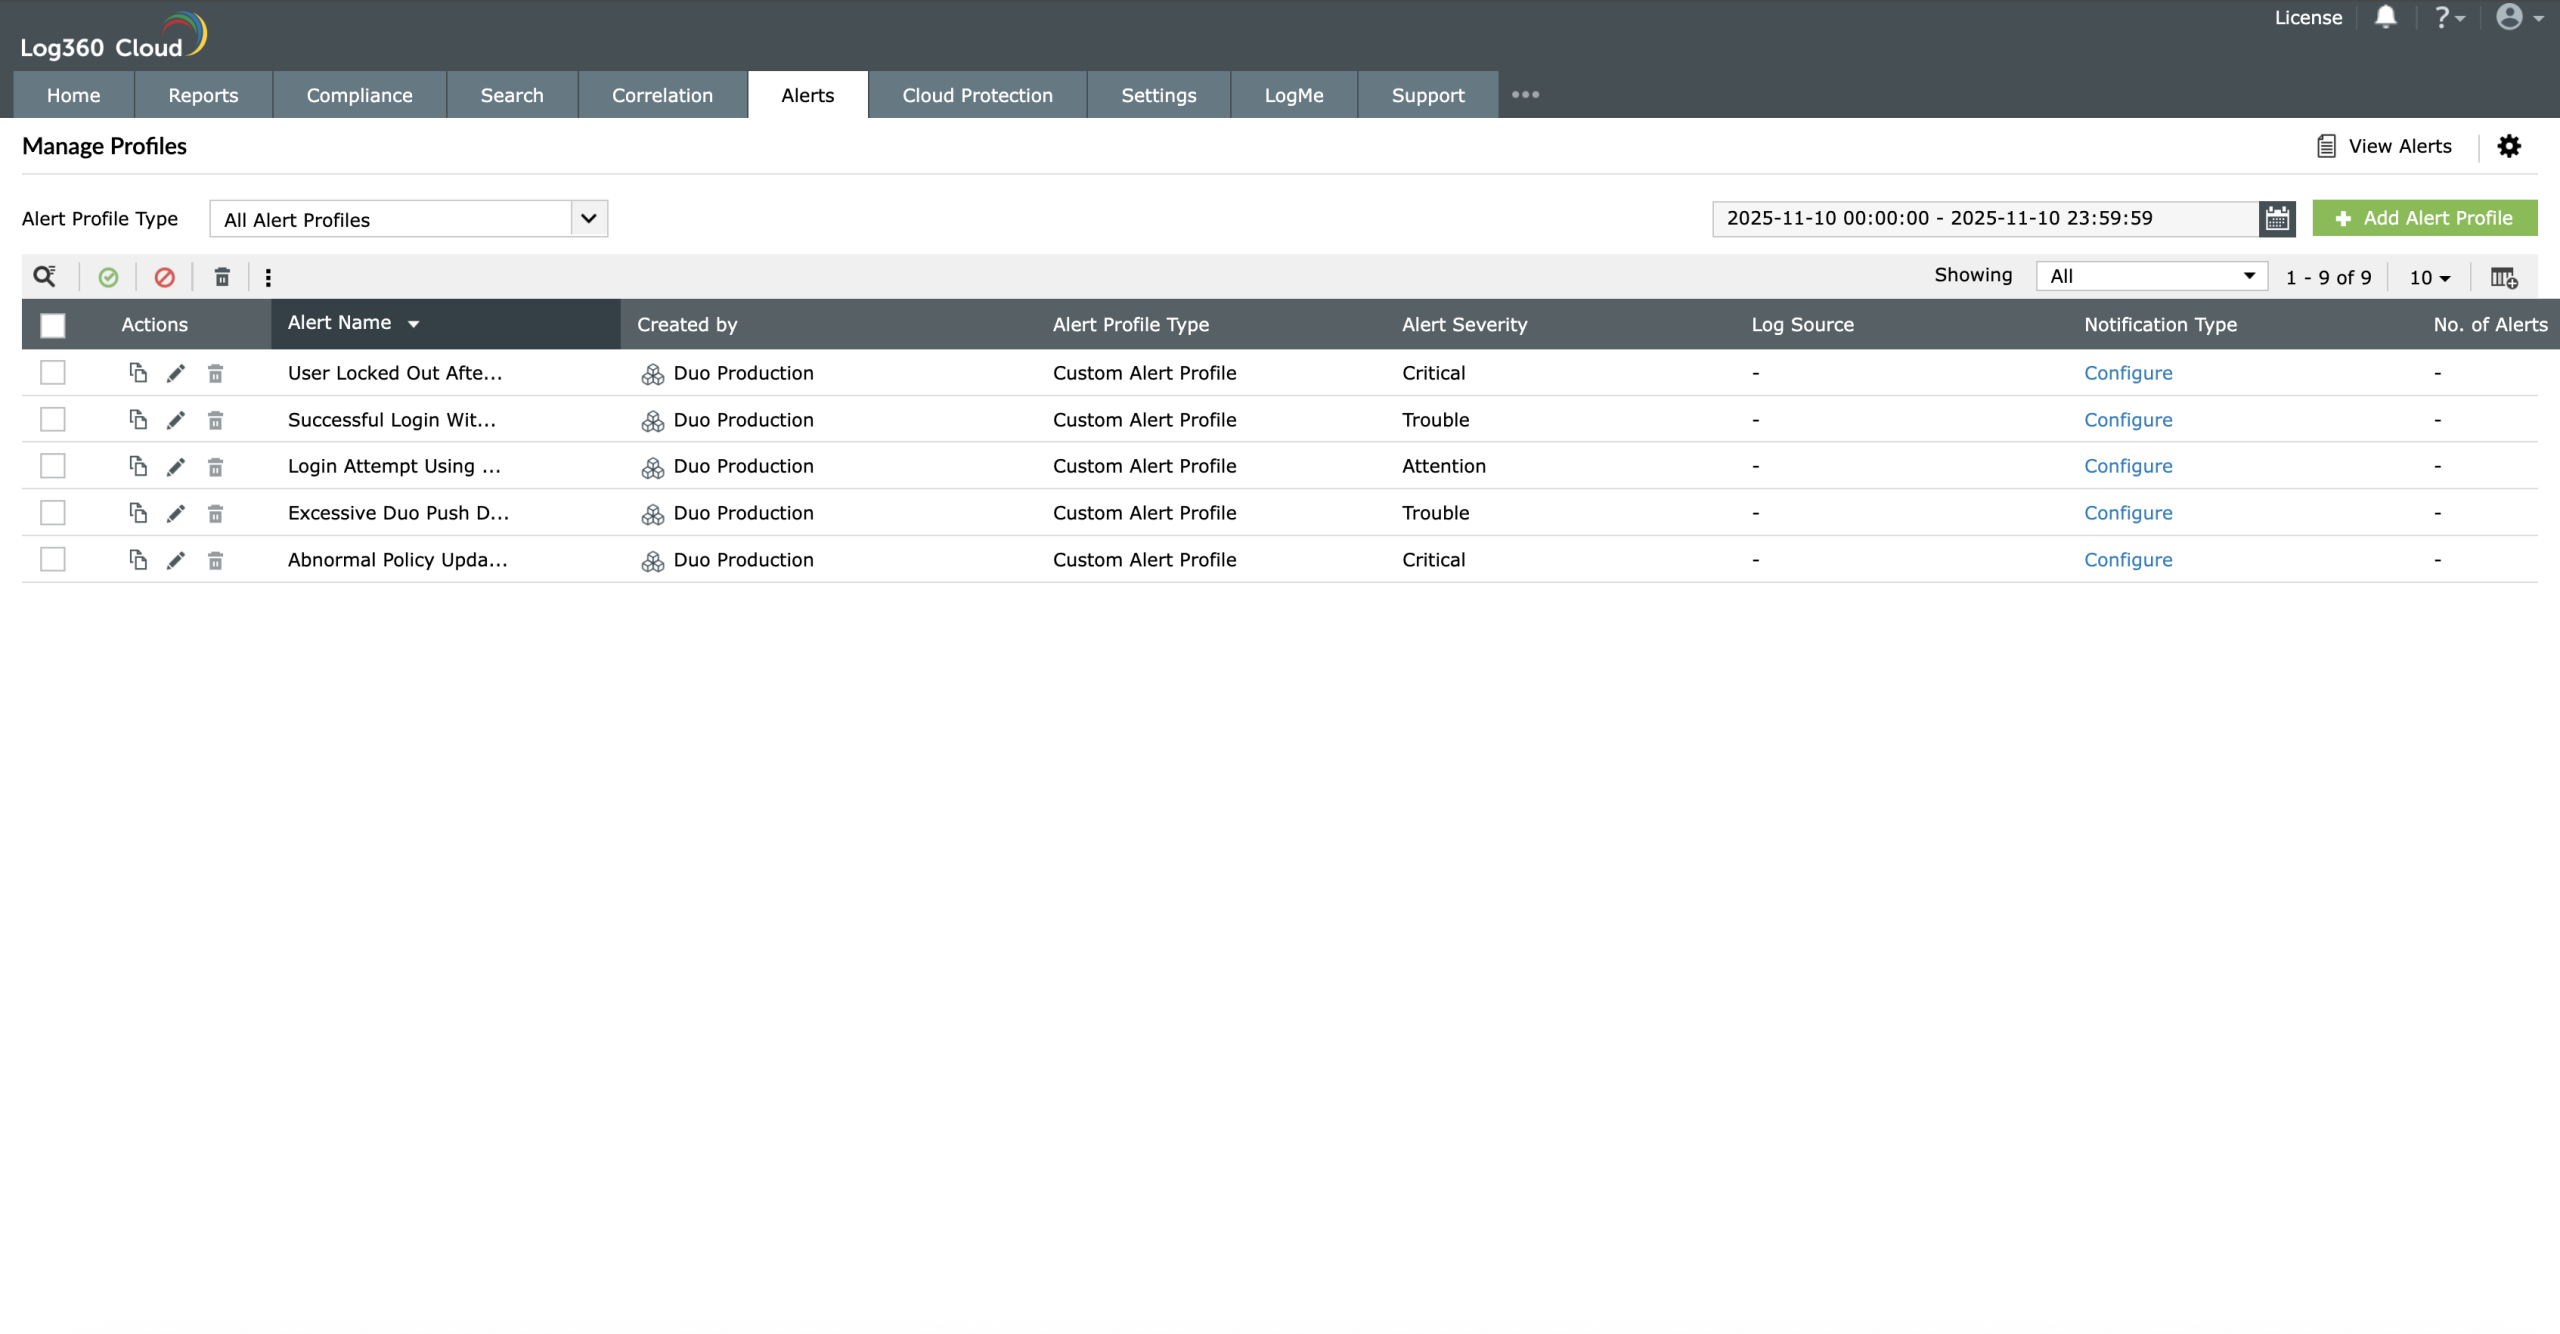Change rows per page from 10
The width and height of the screenshot is (2560, 1334).
[2429, 278]
